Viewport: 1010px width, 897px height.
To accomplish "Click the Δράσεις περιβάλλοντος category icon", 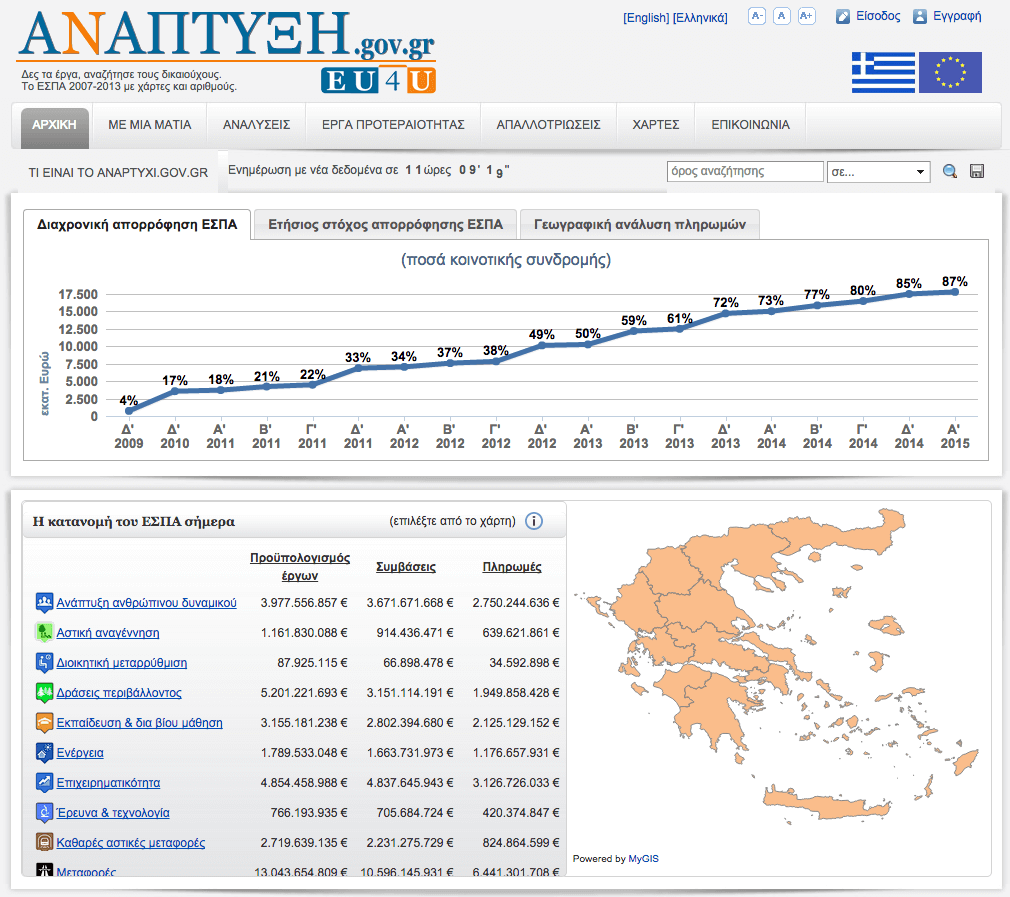I will 44,693.
